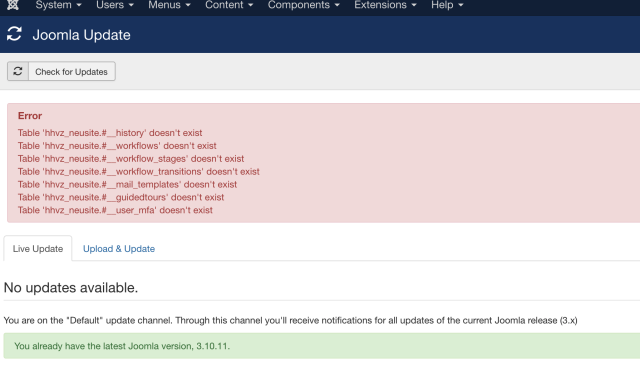Click the Joomla logo icon
The height and width of the screenshot is (380, 640).
click(x=13, y=4)
